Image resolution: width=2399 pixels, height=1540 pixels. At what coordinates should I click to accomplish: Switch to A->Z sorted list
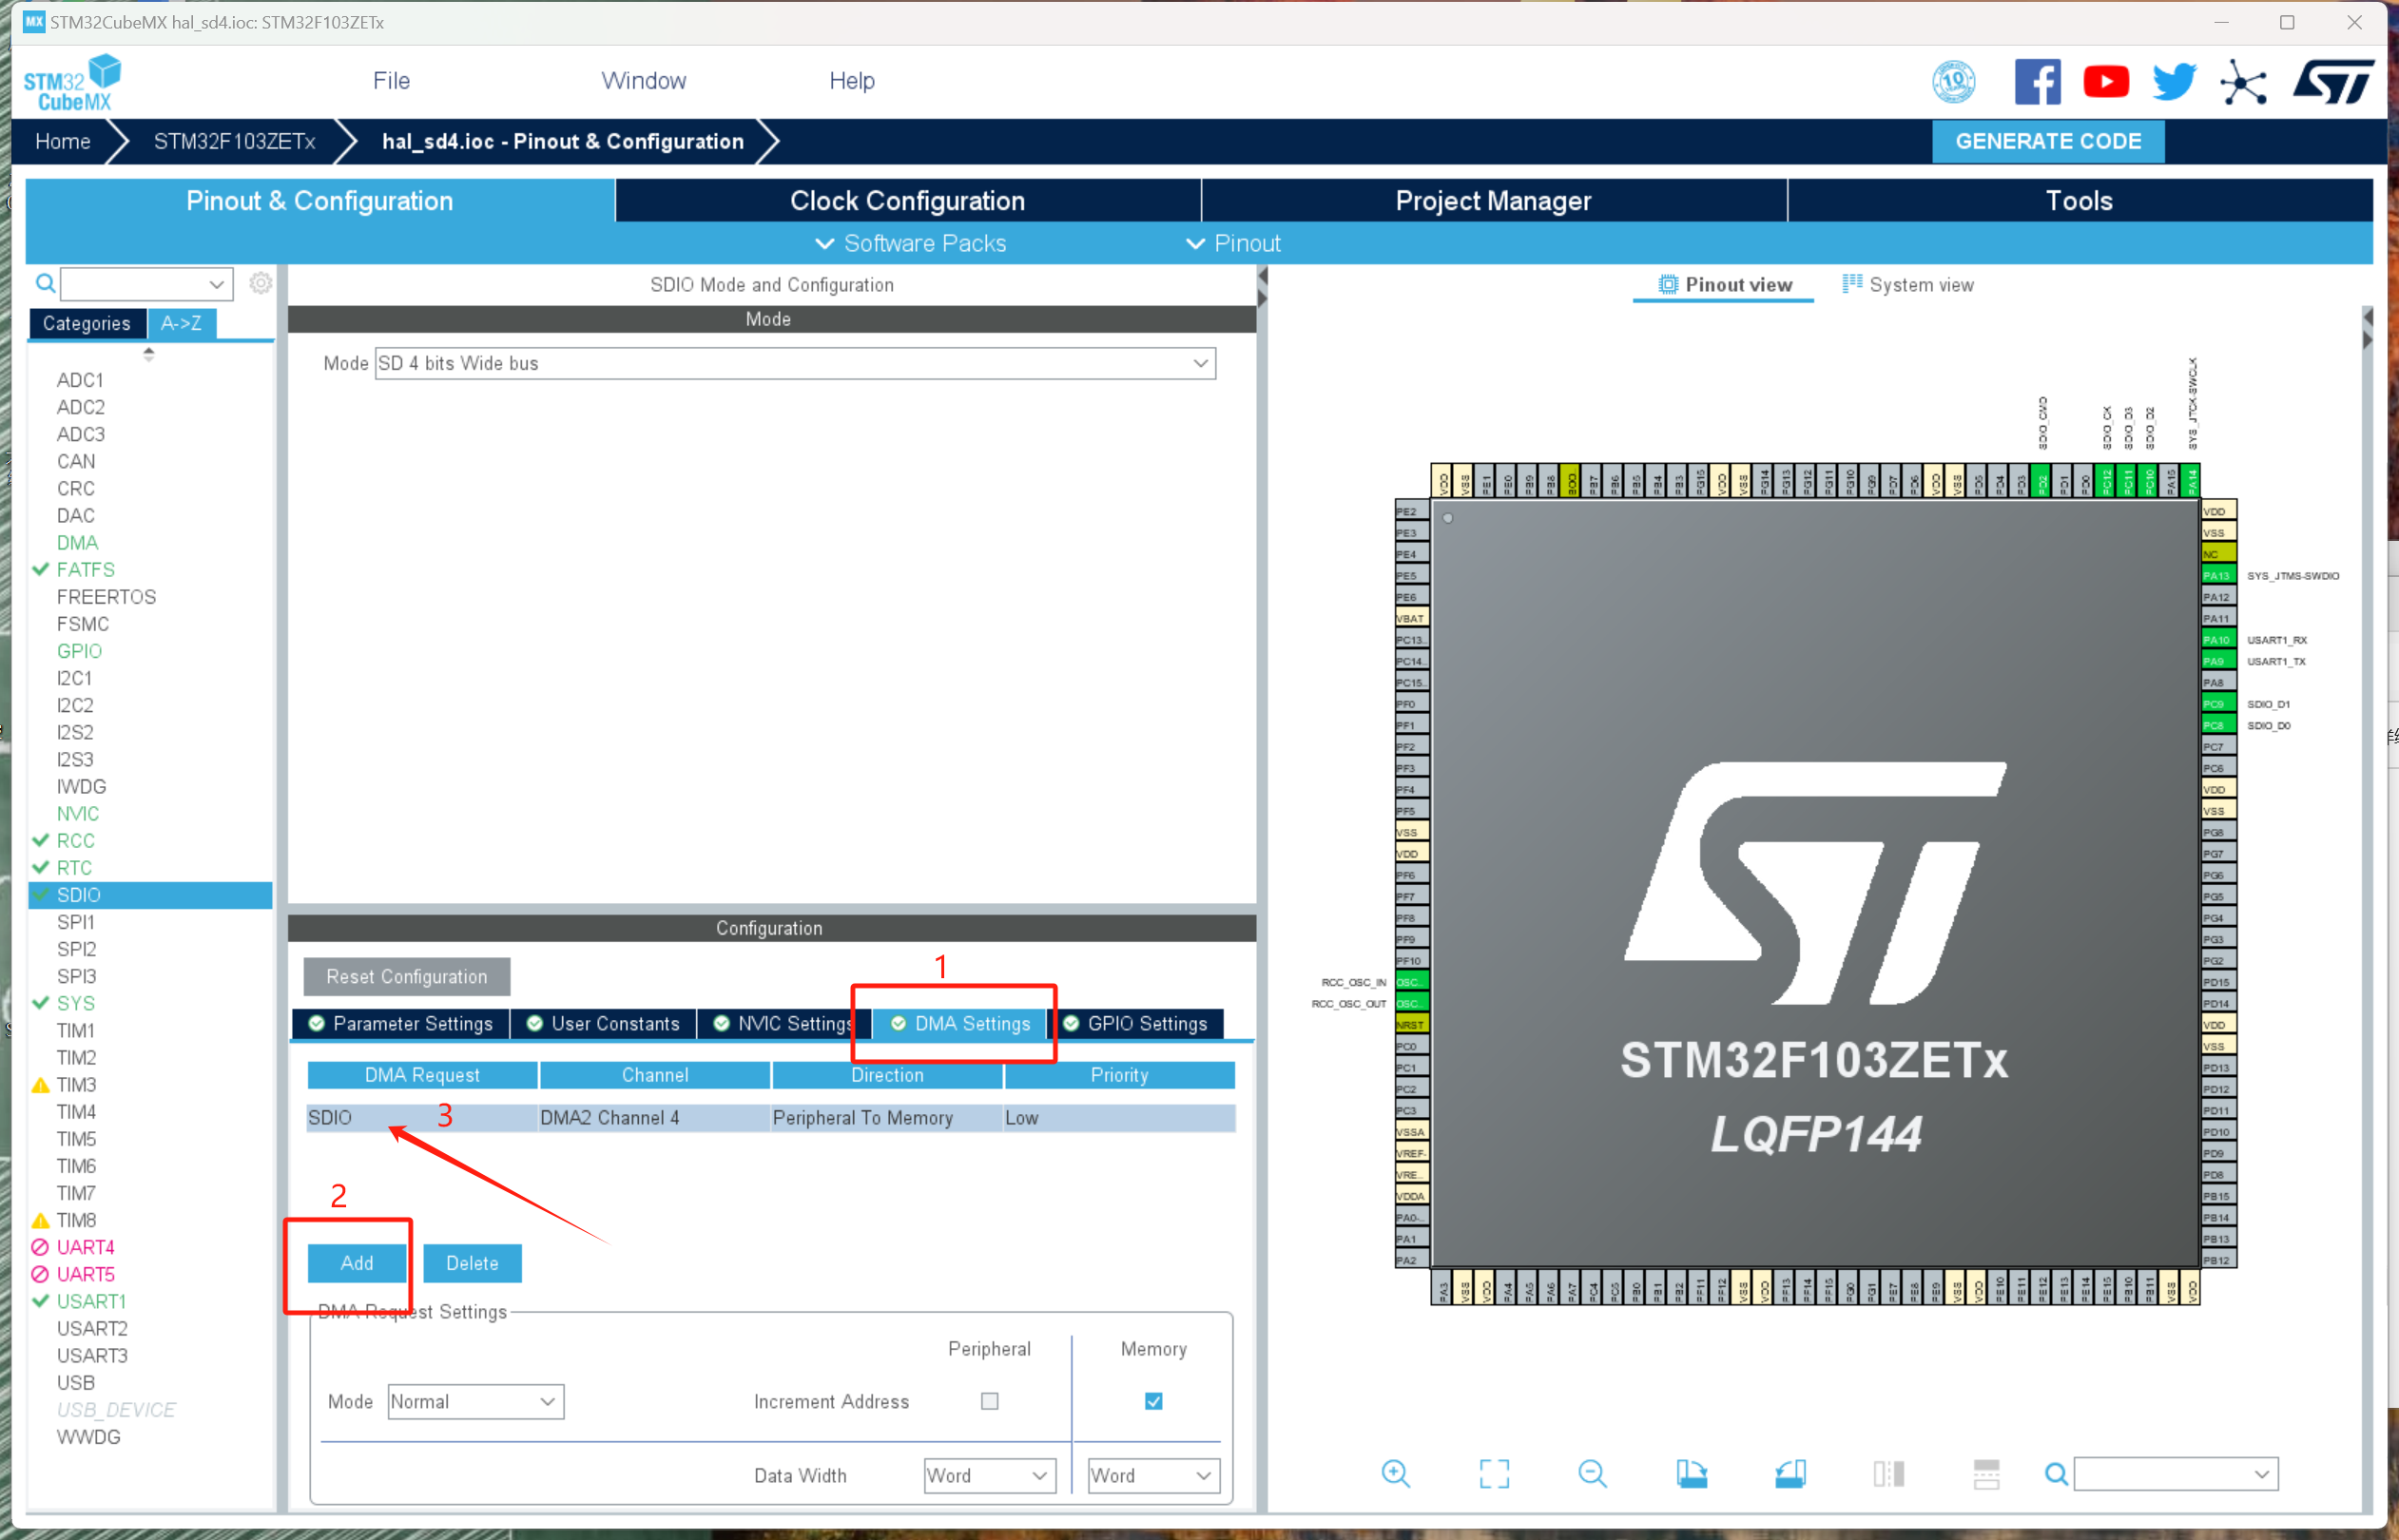(x=181, y=323)
